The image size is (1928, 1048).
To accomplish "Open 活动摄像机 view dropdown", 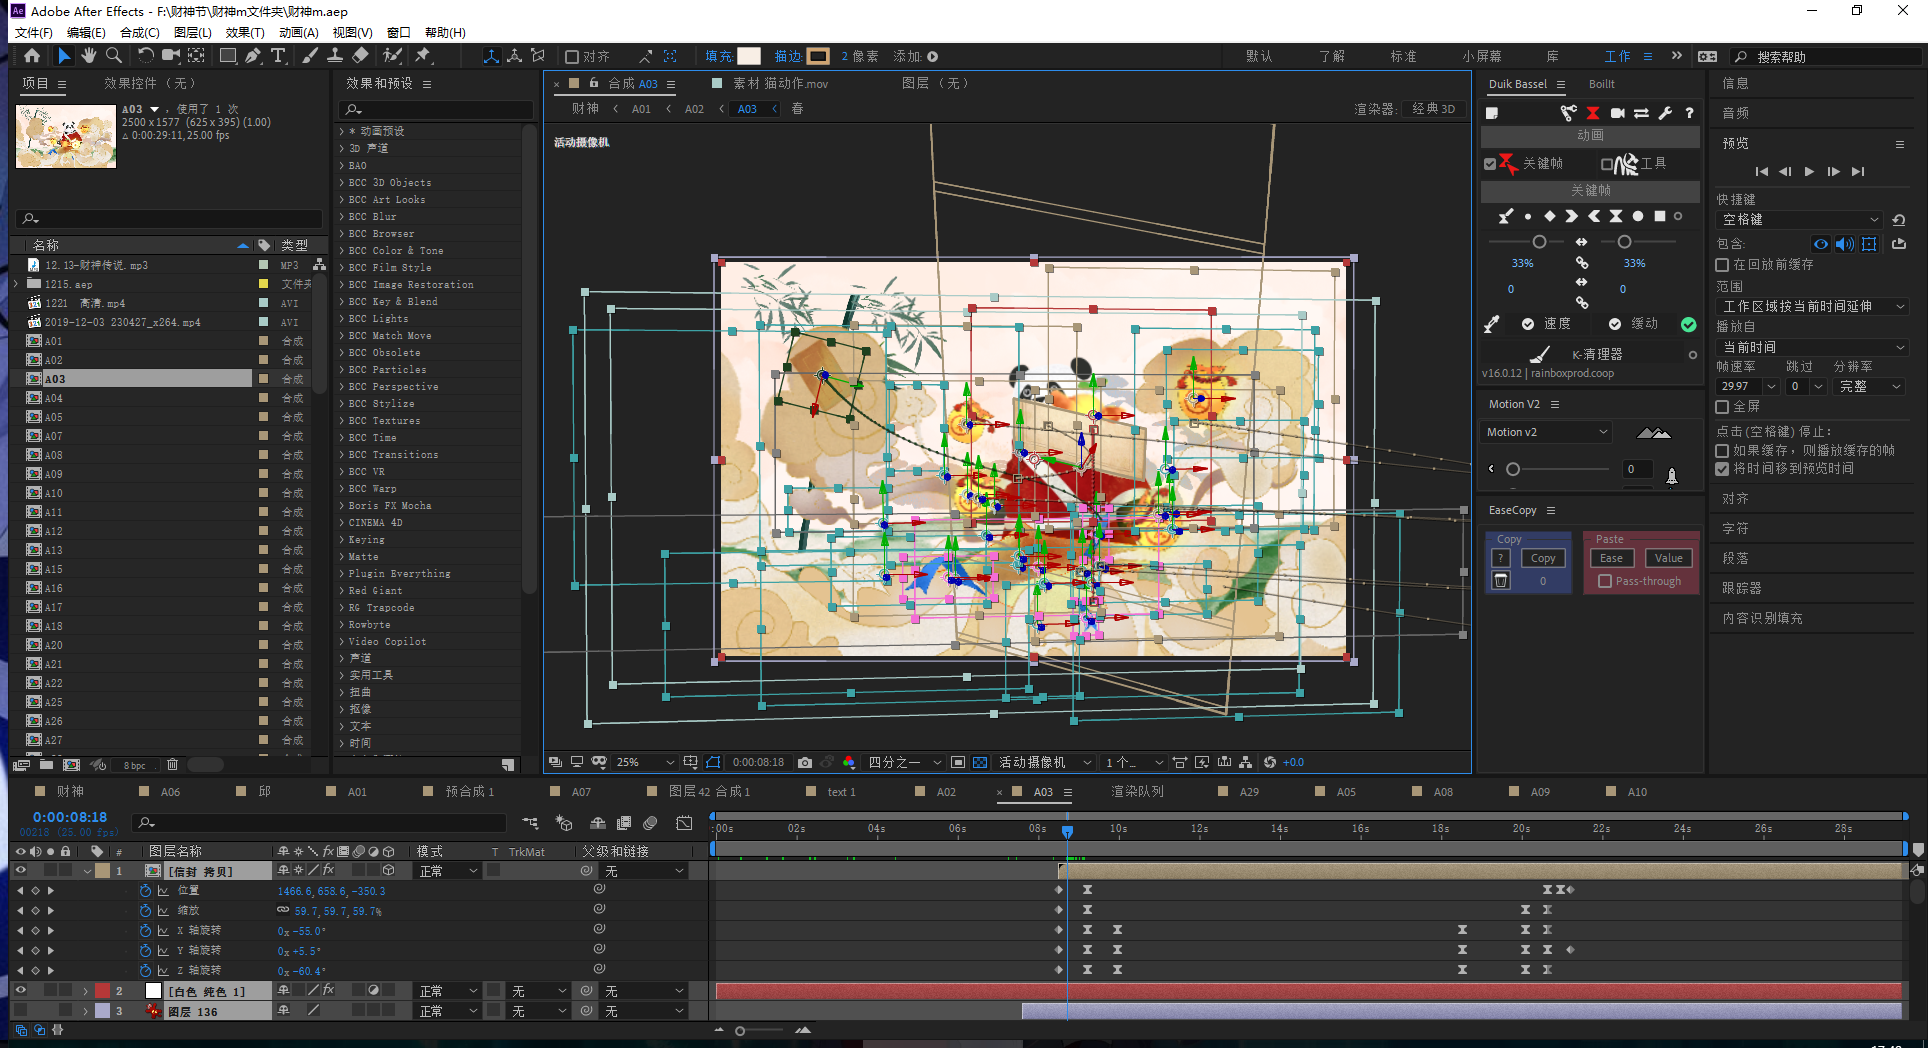I will pyautogui.click(x=1044, y=762).
